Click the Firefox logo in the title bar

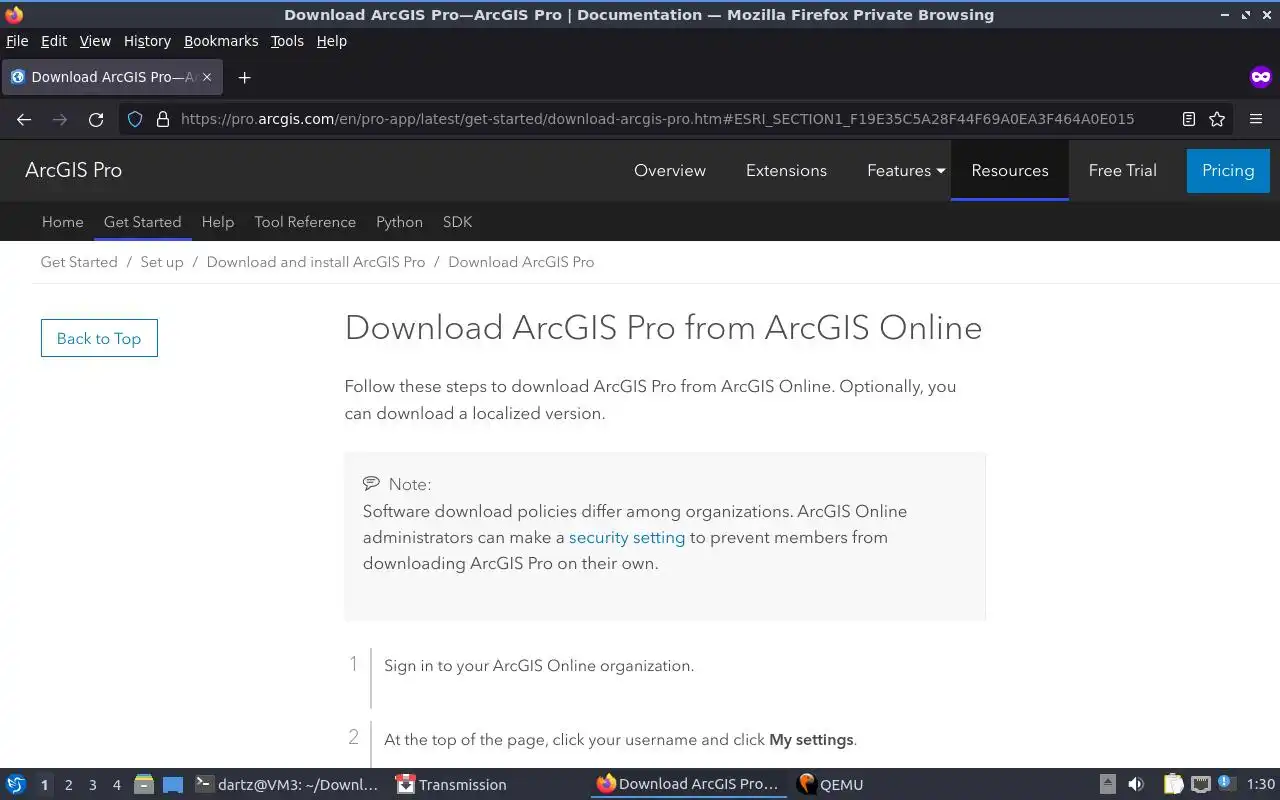[14, 14]
